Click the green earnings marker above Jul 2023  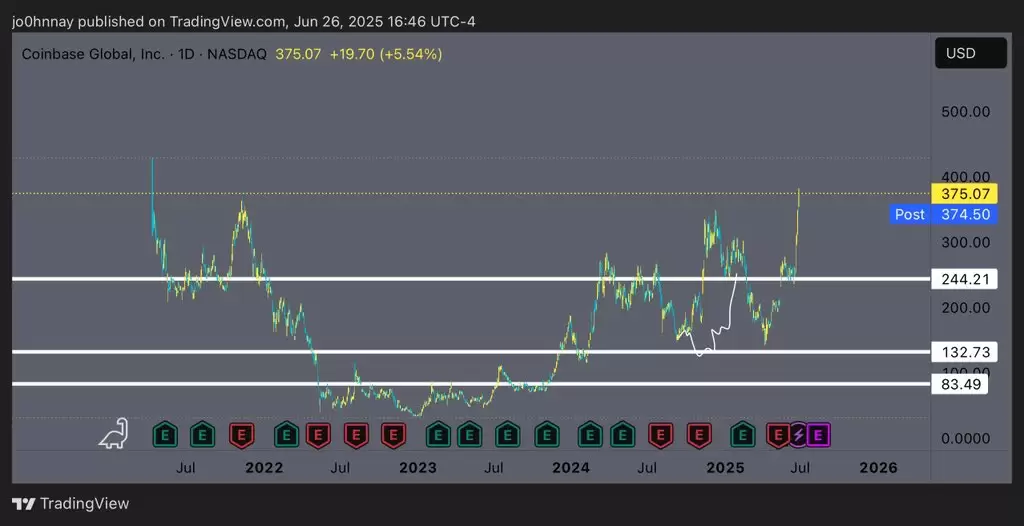point(507,435)
